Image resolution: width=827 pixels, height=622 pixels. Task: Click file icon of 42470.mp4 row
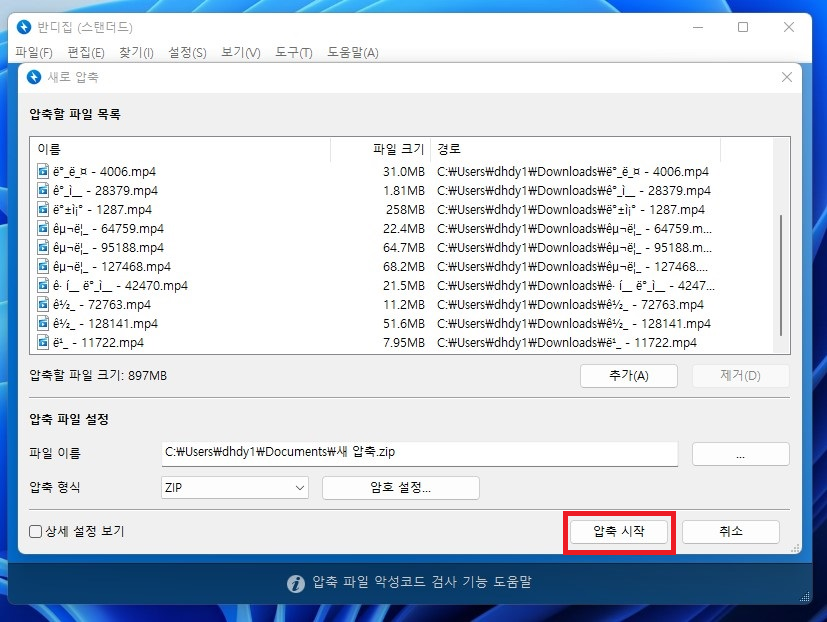43,285
